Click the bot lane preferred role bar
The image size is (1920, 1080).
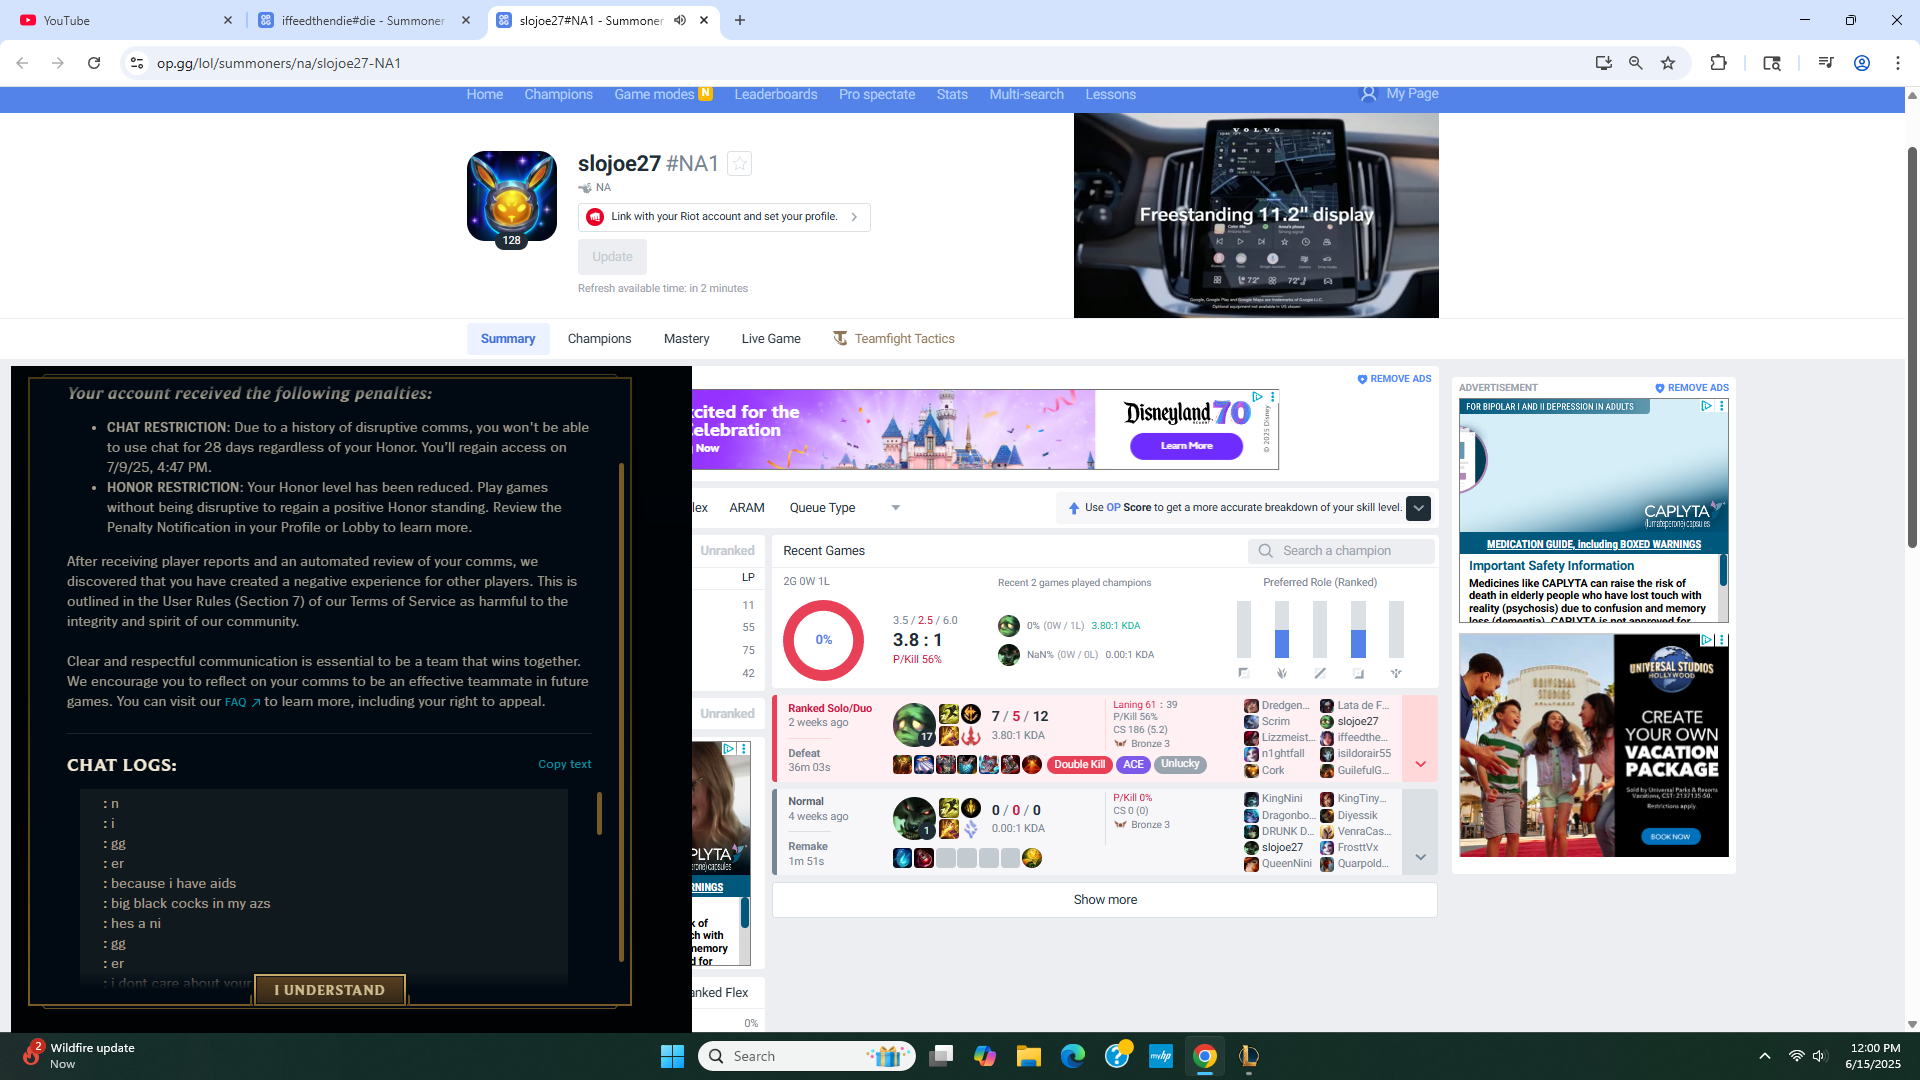point(1358,629)
